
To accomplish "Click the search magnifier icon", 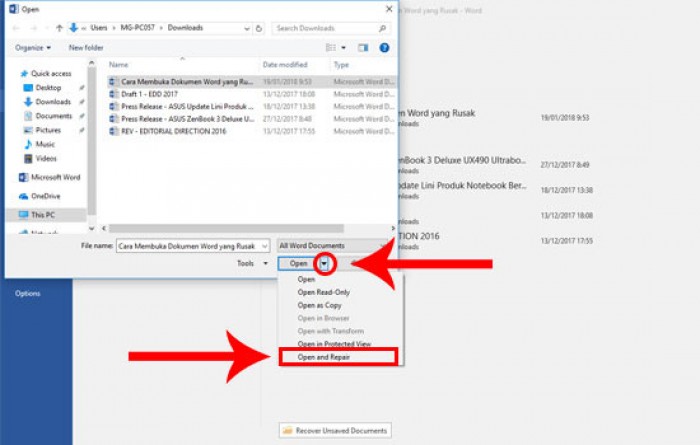I will (x=382, y=28).
